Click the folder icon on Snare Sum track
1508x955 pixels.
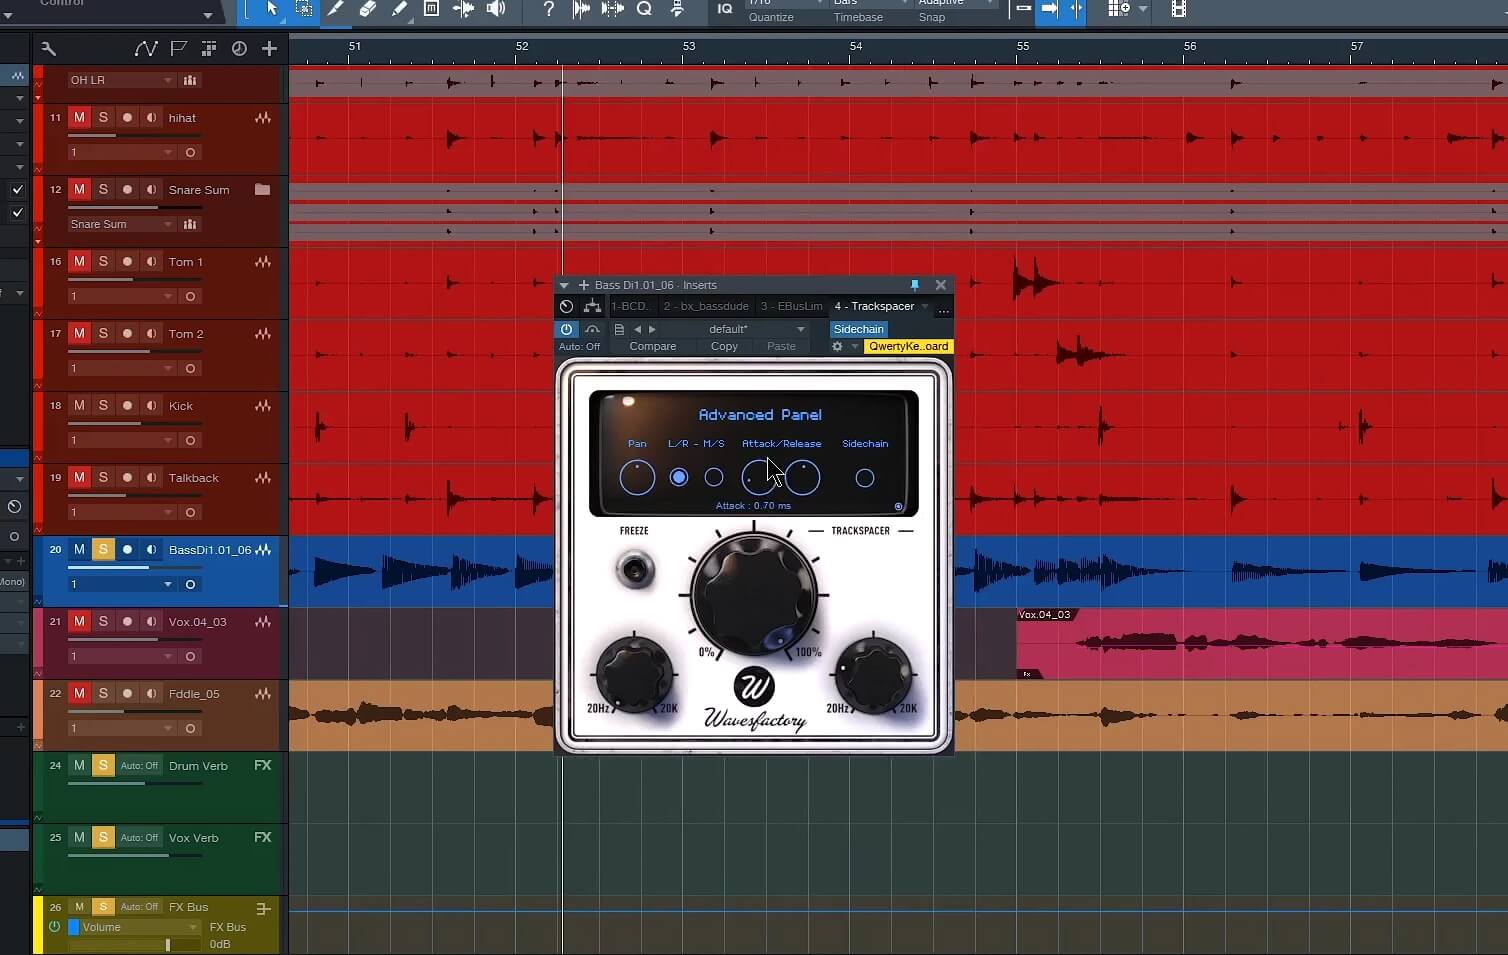pyautogui.click(x=262, y=189)
